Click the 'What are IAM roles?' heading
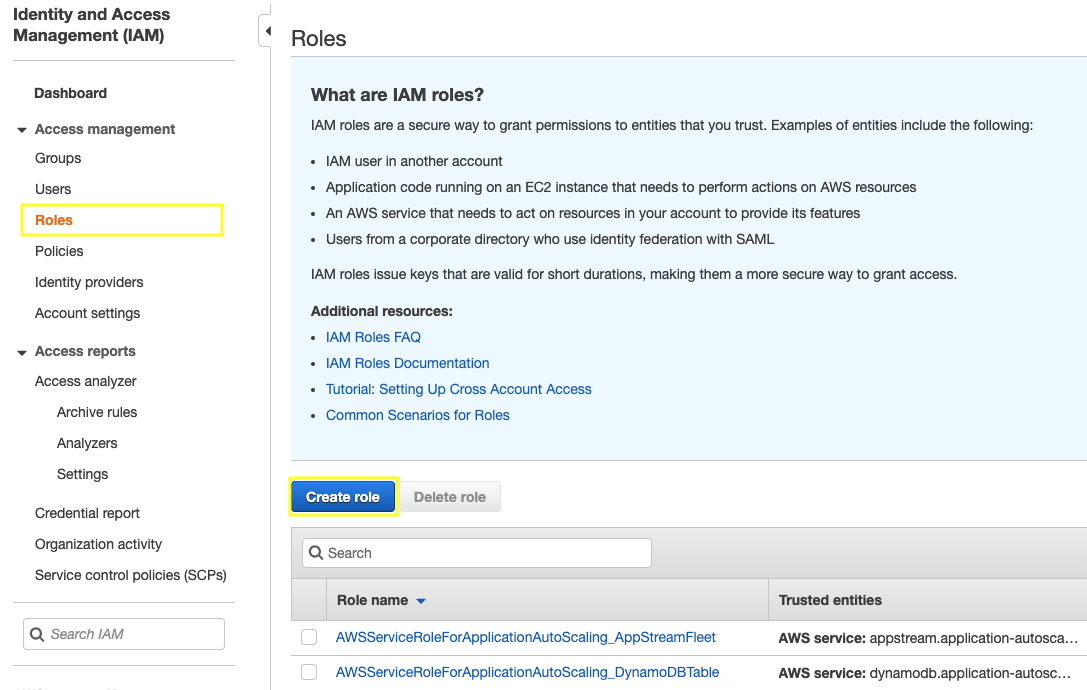The height and width of the screenshot is (690, 1087). 397,94
